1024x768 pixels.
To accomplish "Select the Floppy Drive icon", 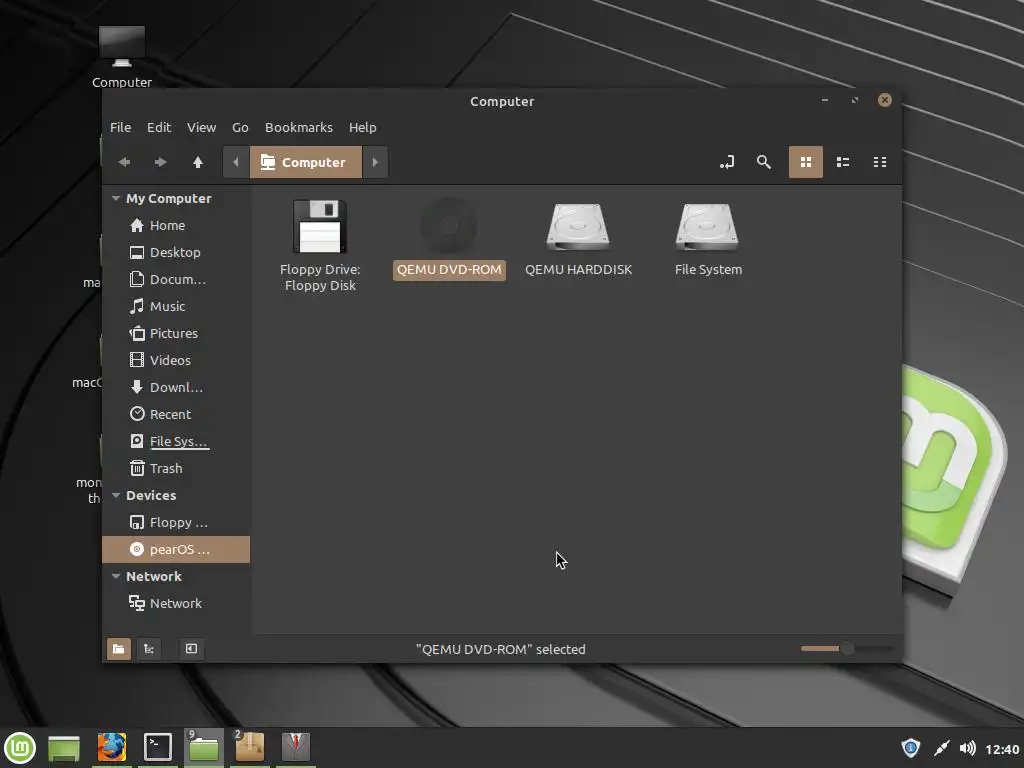I will tap(320, 226).
